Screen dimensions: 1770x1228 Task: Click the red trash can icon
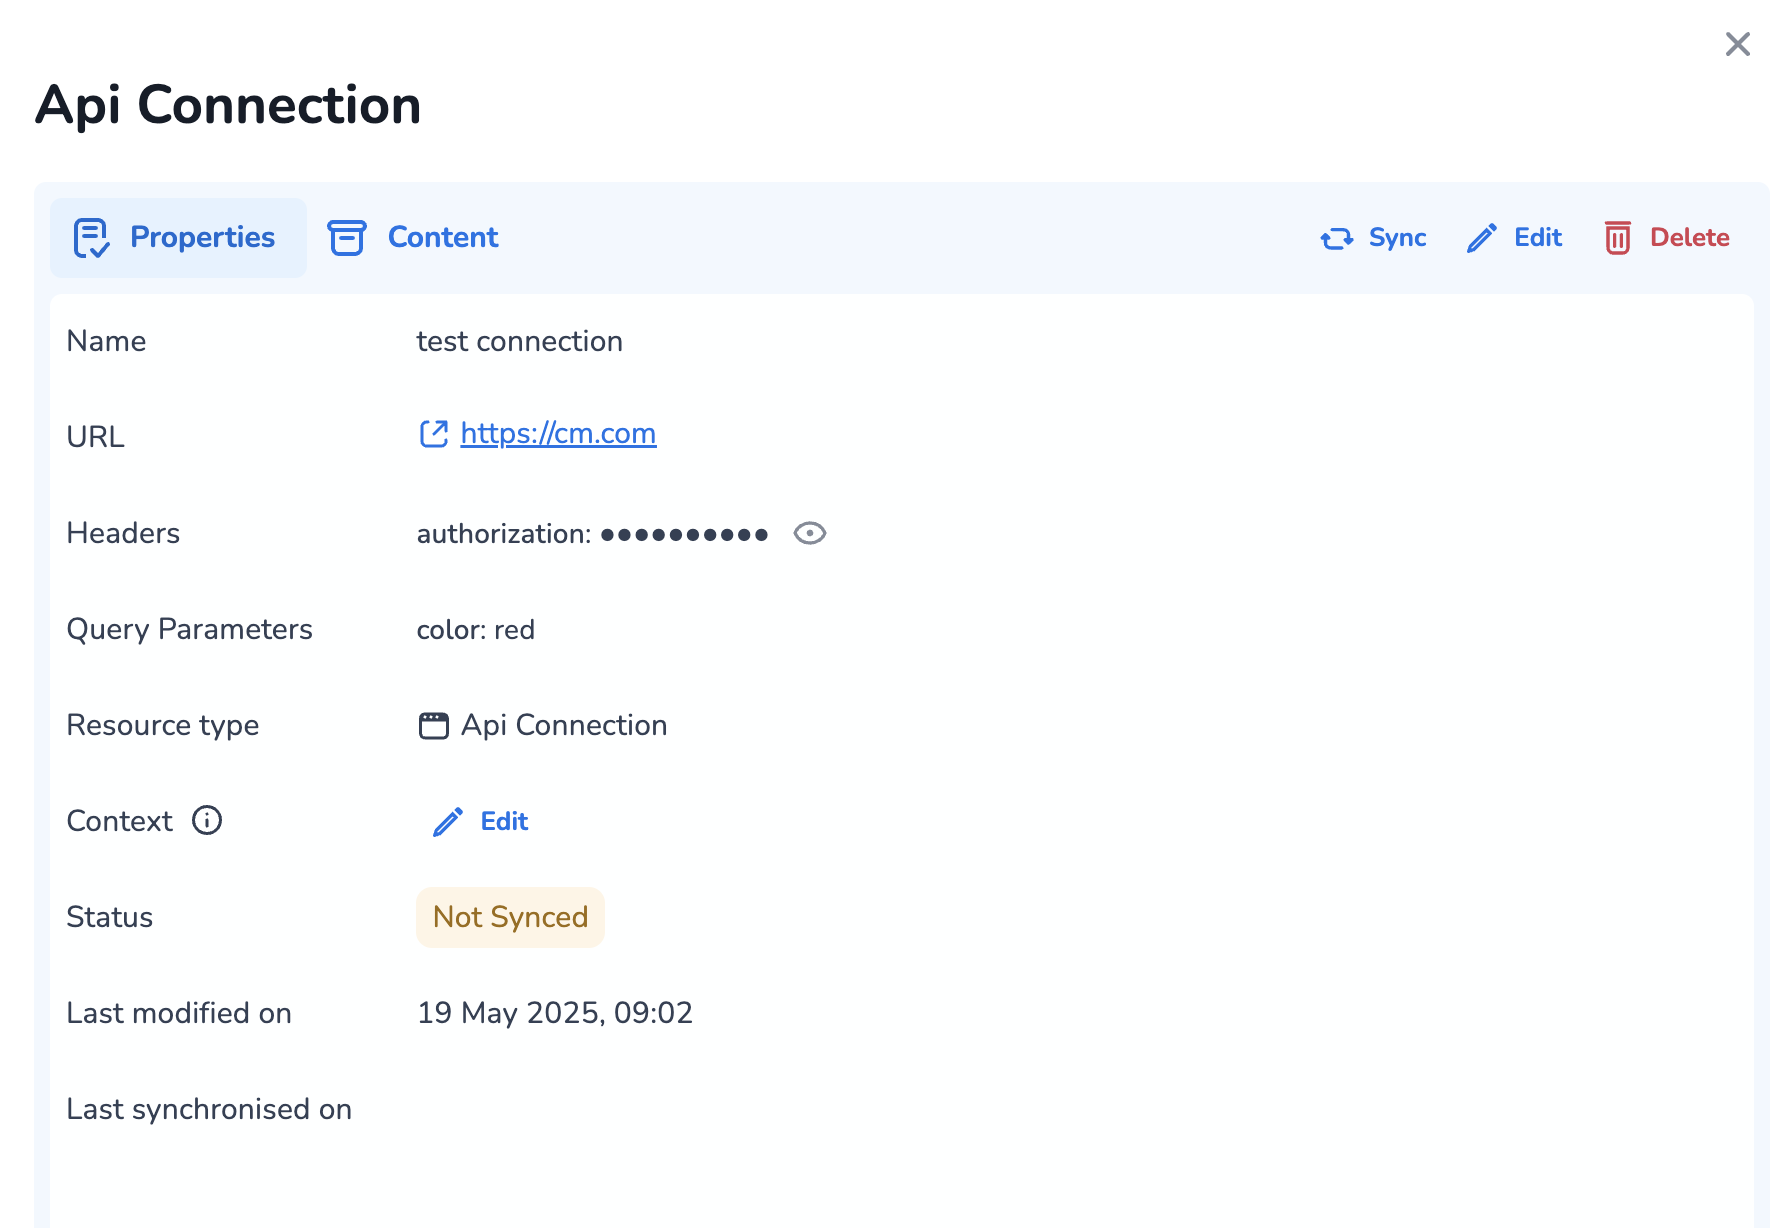coord(1617,238)
